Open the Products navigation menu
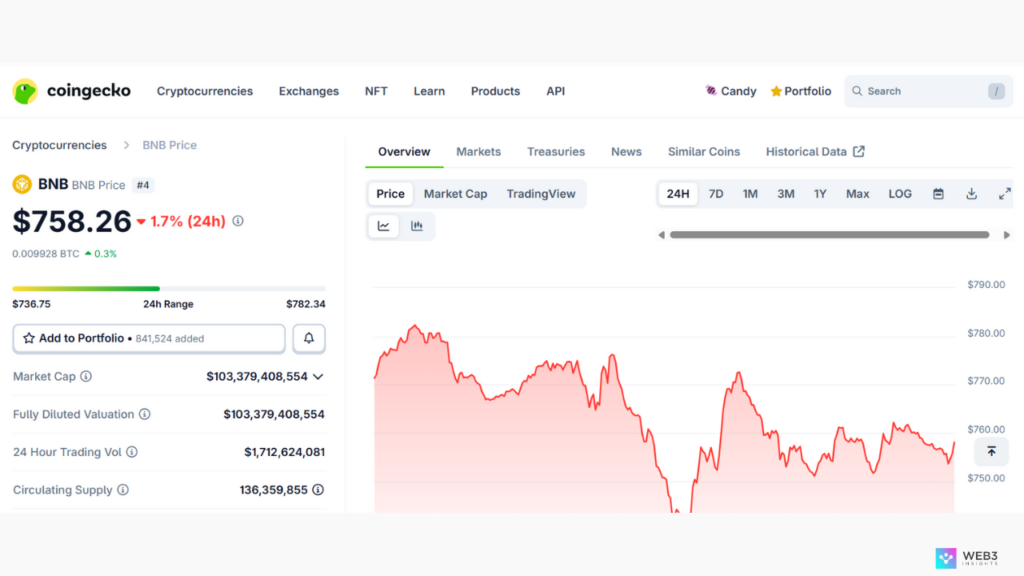 [x=495, y=91]
